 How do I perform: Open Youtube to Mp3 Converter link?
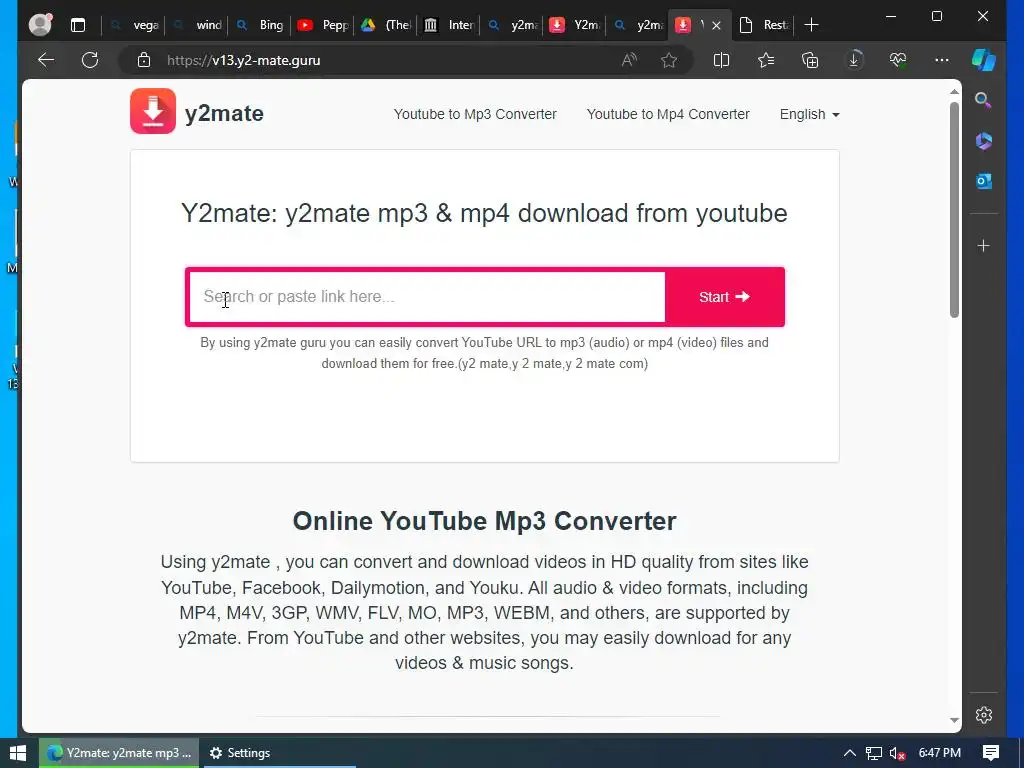475,114
